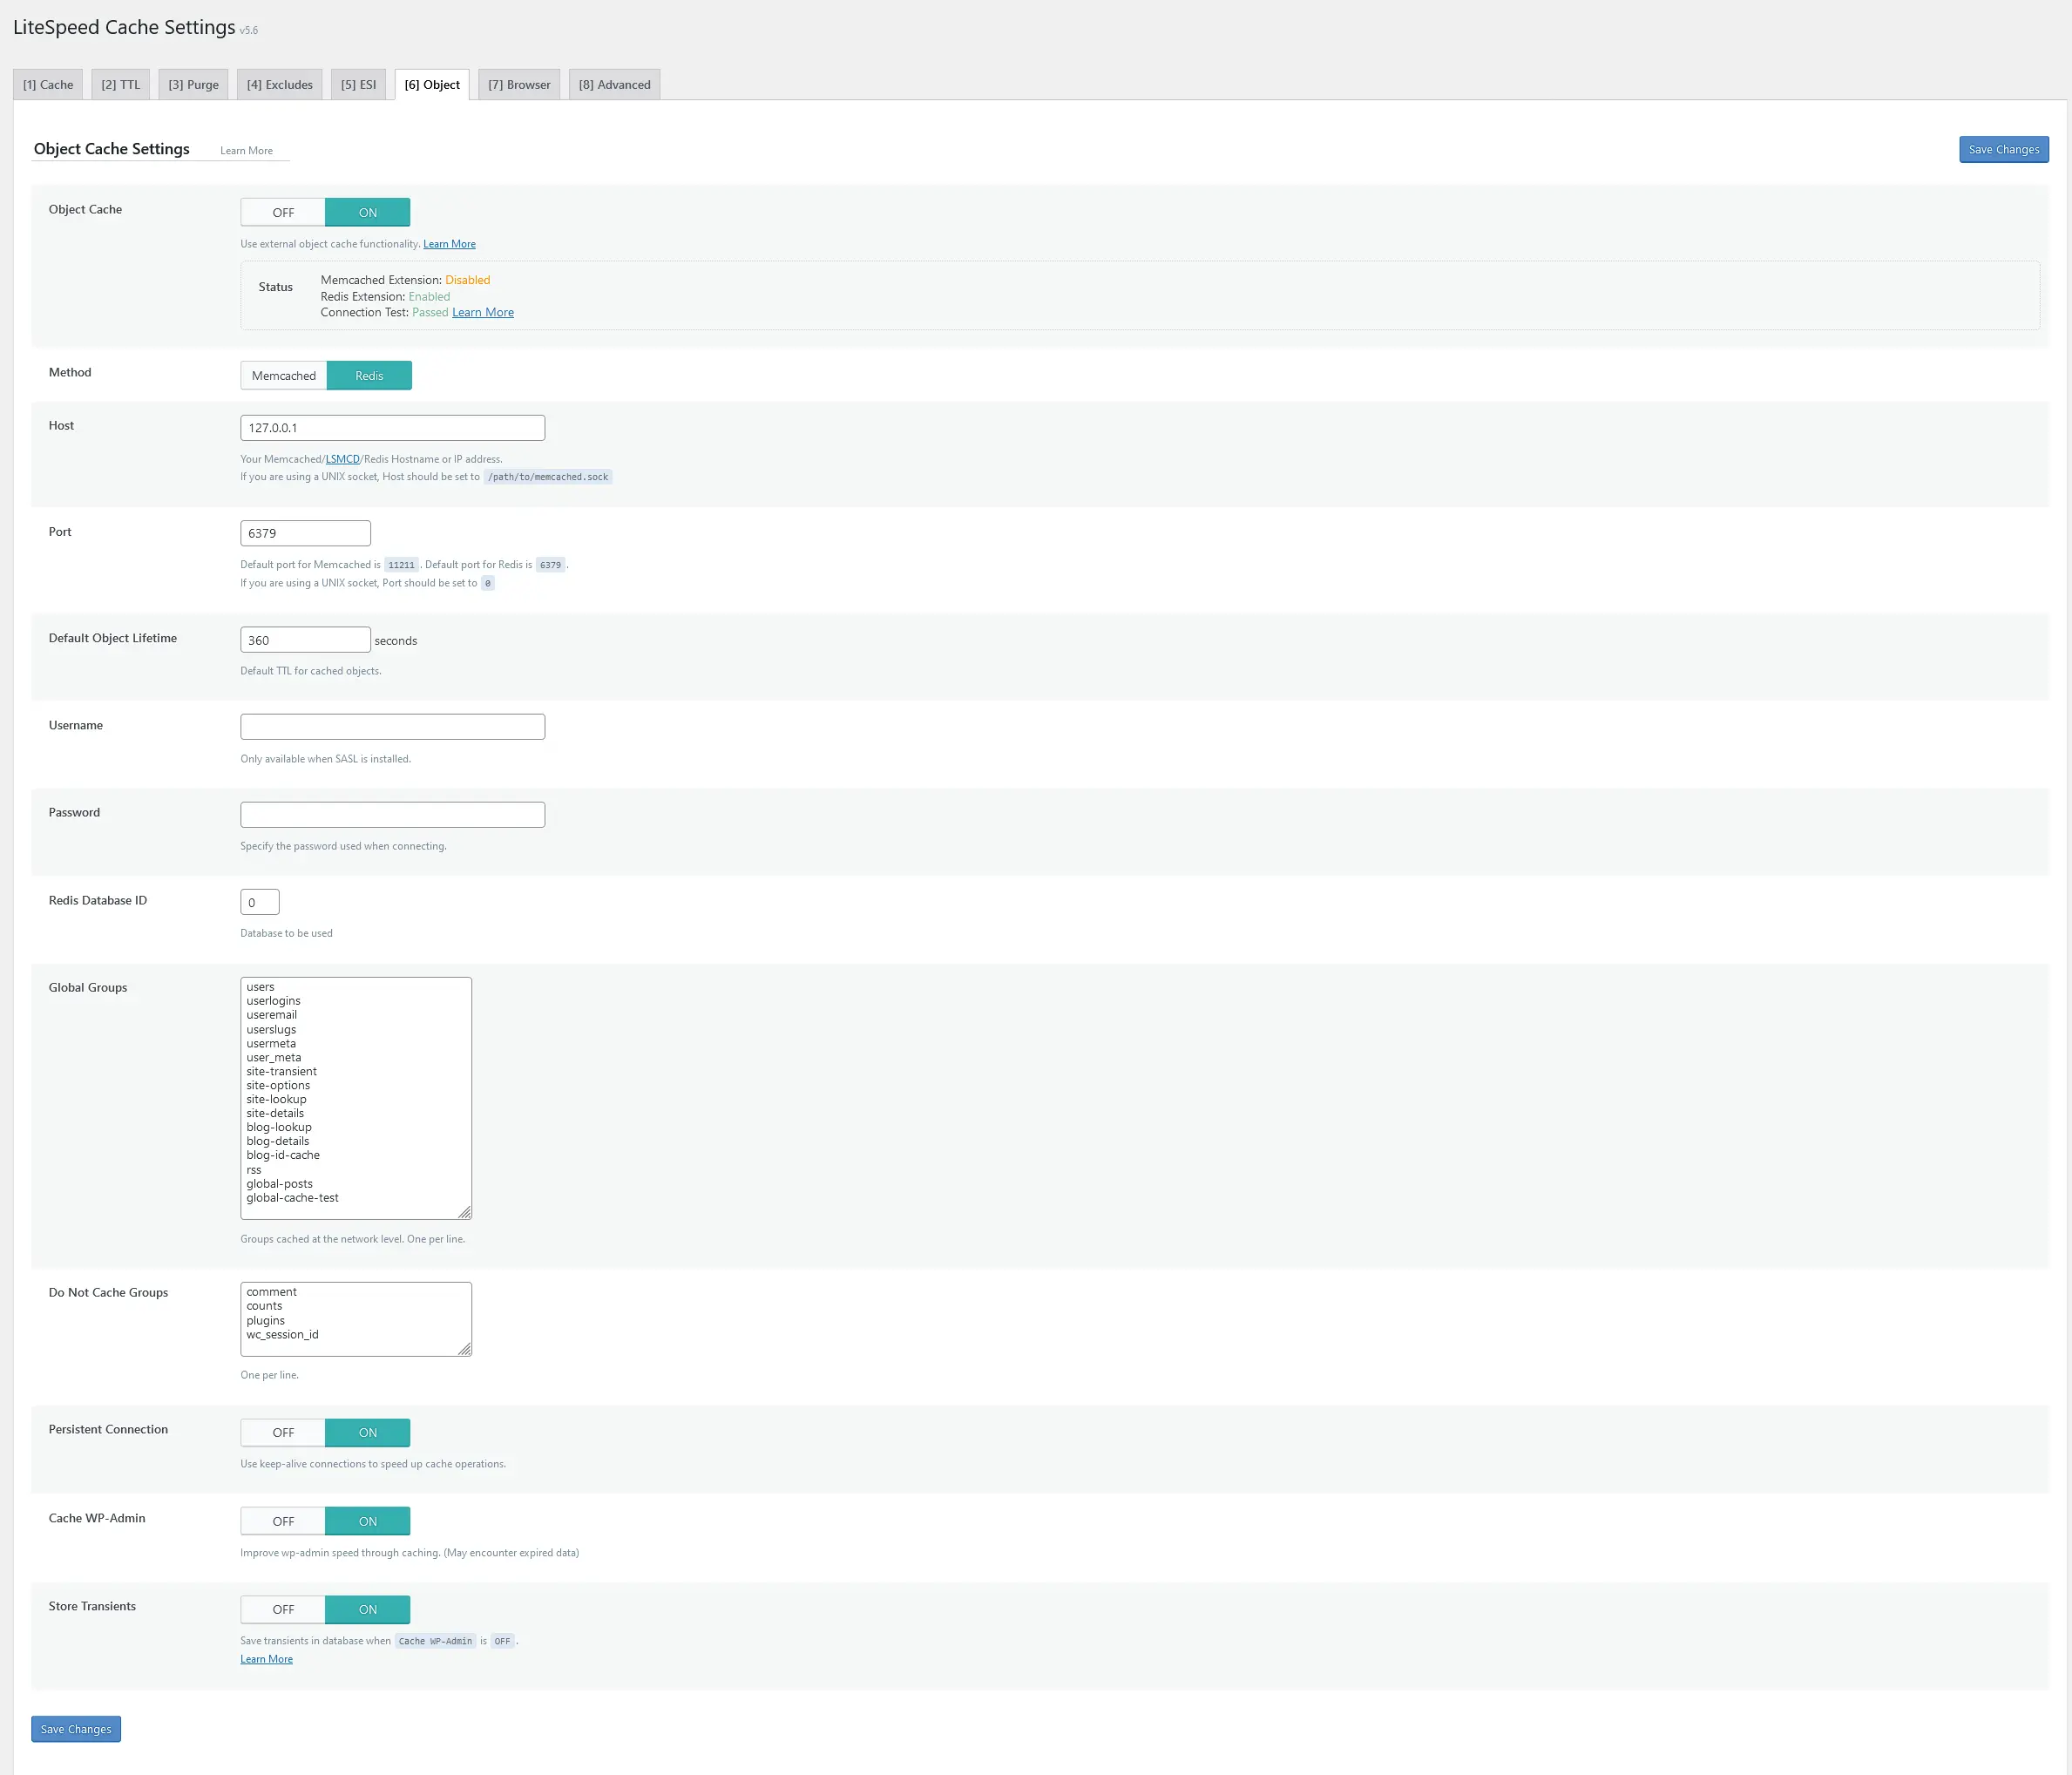
Task: Turn Object Cache OFF
Action: point(283,212)
